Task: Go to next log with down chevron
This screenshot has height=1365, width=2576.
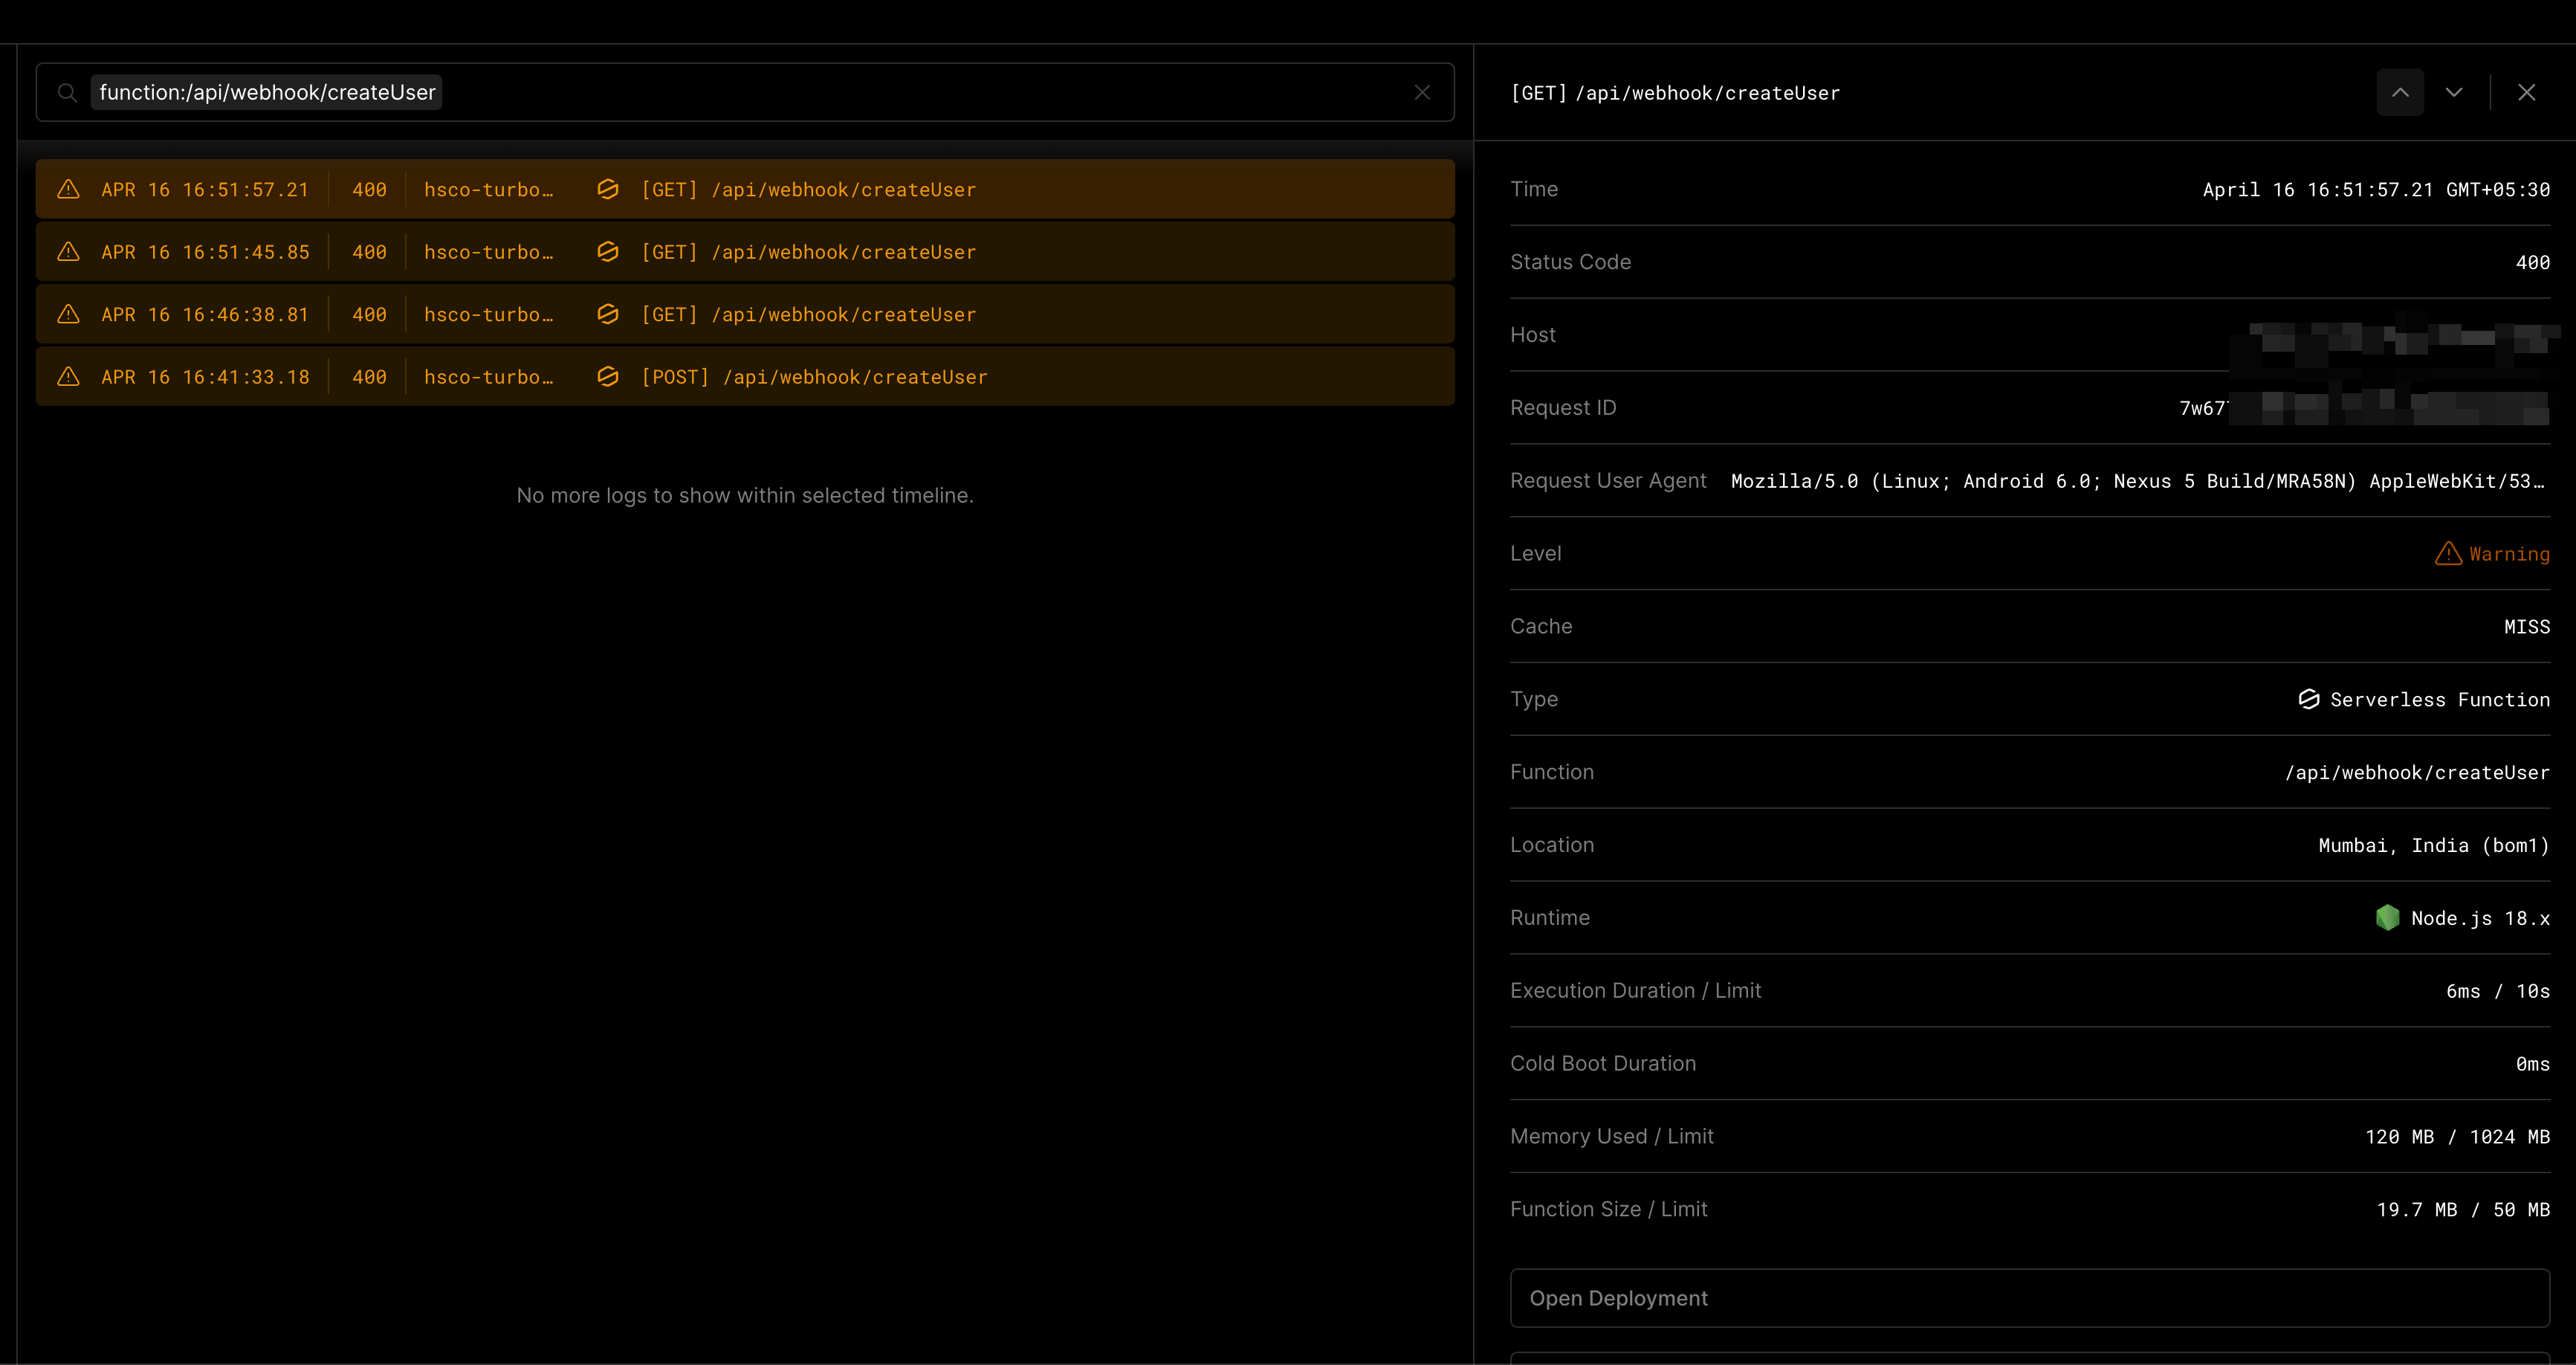Action: point(2454,93)
